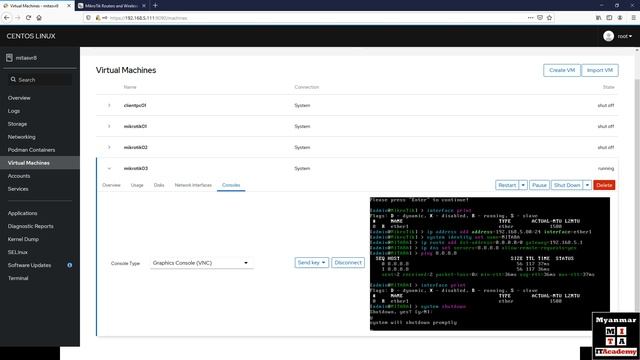Open Accounts in the sidebar
This screenshot has height=360, width=640.
click(x=19, y=176)
